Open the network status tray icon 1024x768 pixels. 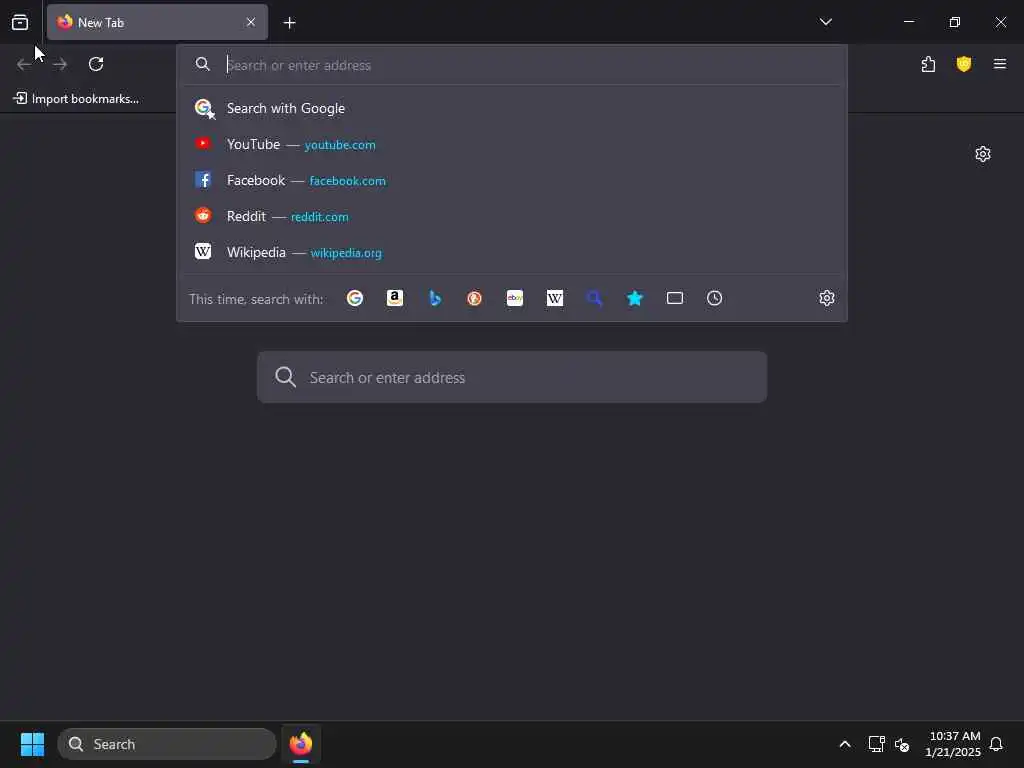[876, 744]
